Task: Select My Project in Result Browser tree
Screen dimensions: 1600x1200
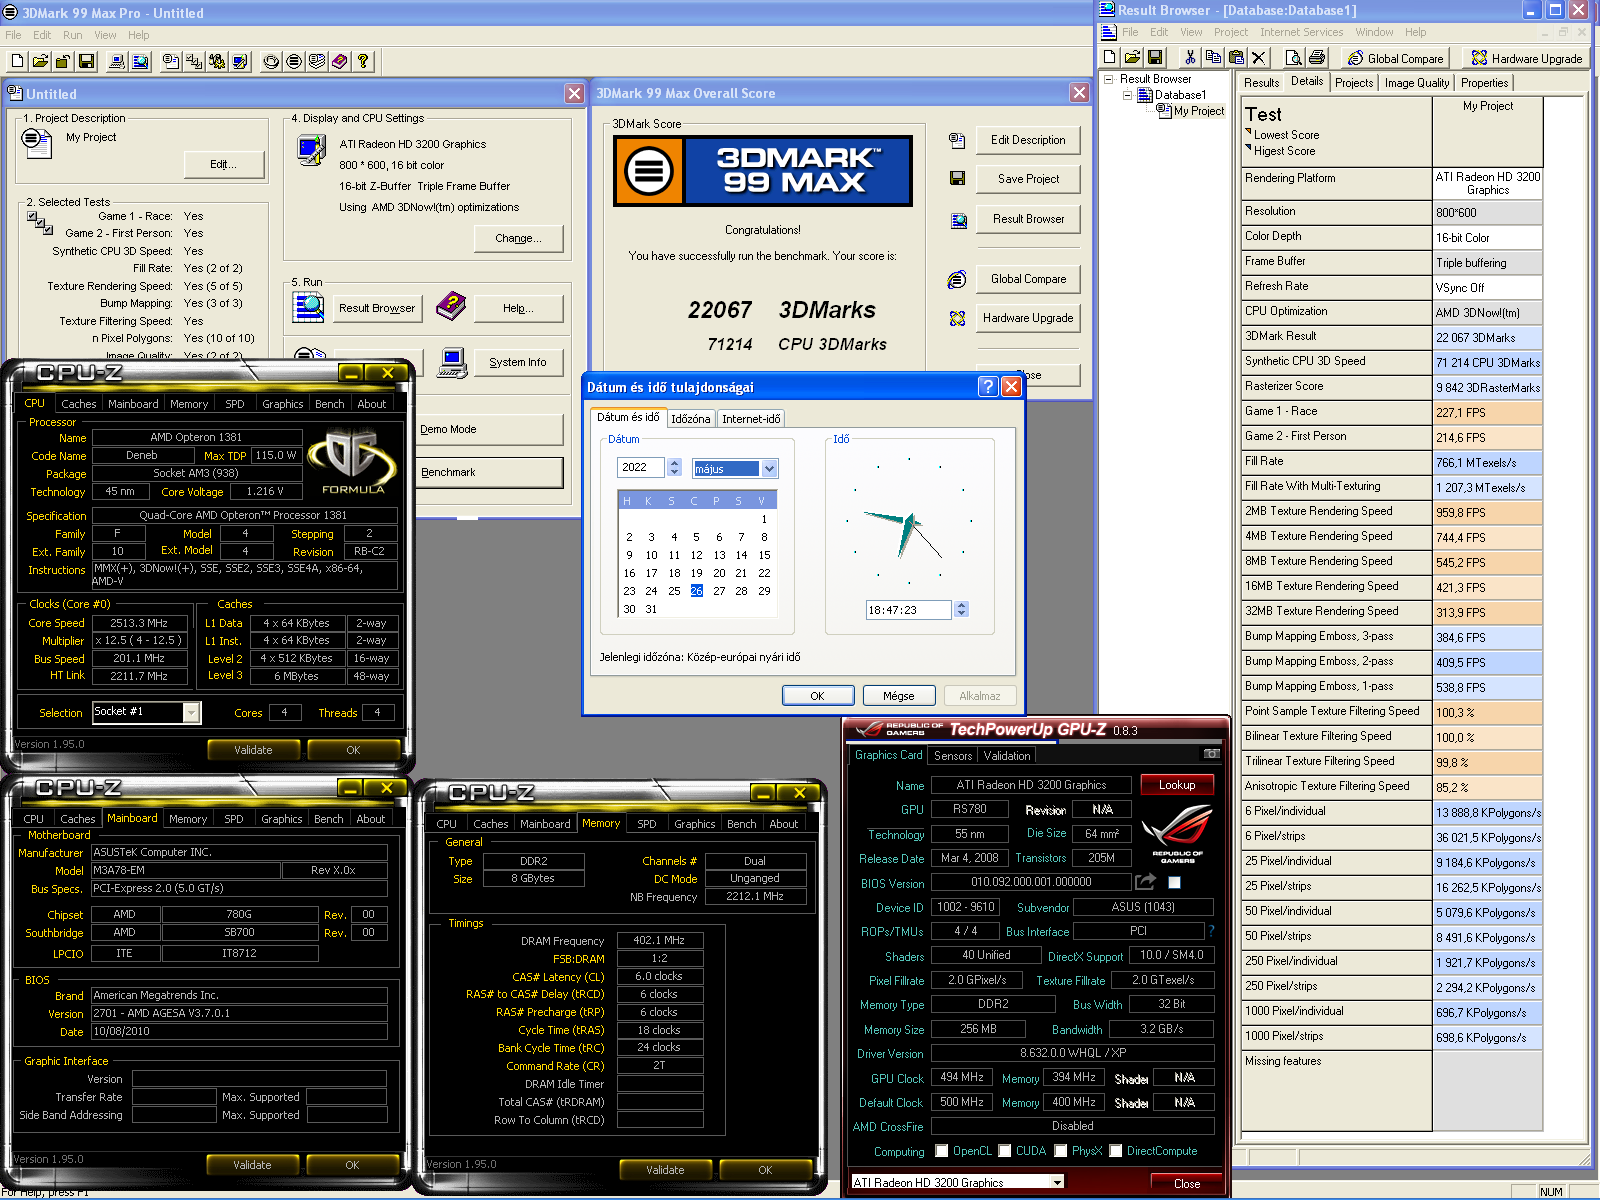Action: [1198, 111]
